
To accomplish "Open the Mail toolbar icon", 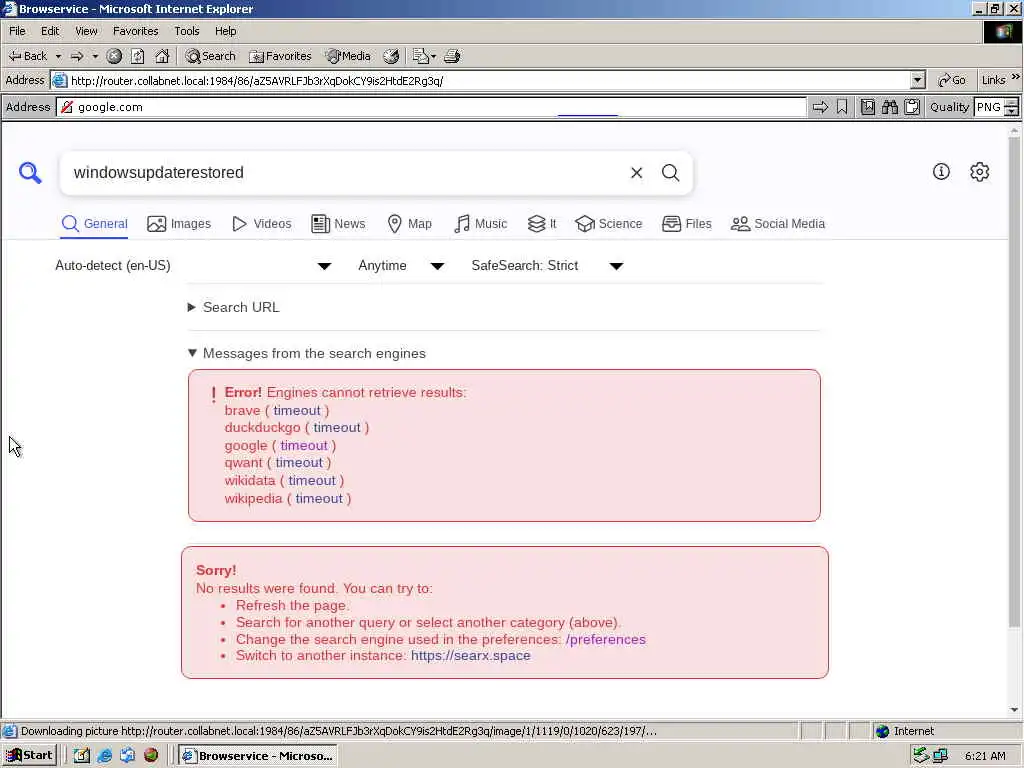I will [x=423, y=56].
